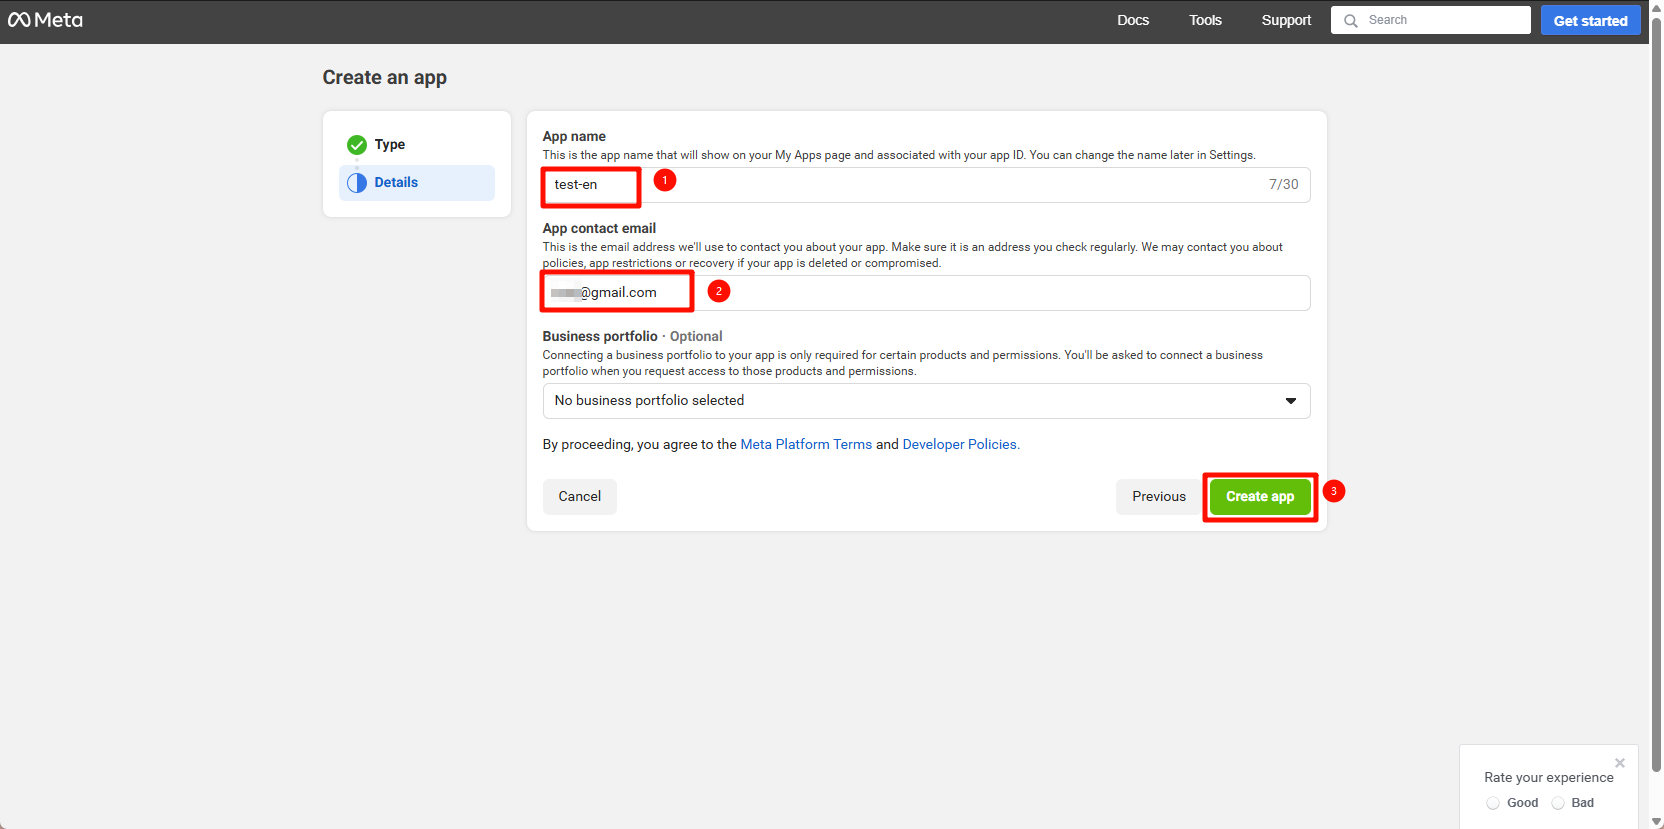Cancel the app creation

[579, 497]
